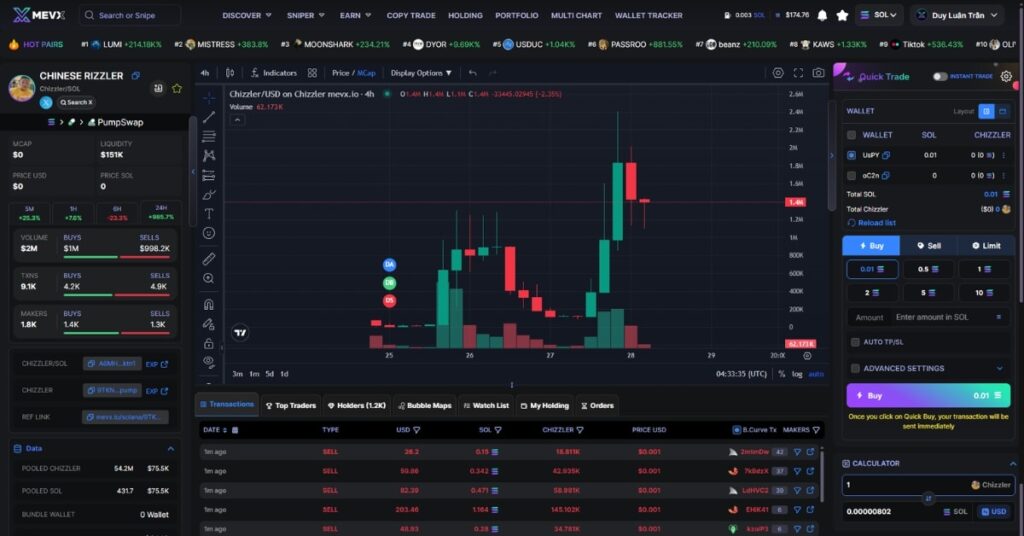Switch to Holders (1.2K) tab
1024x536 pixels.
click(x=357, y=405)
